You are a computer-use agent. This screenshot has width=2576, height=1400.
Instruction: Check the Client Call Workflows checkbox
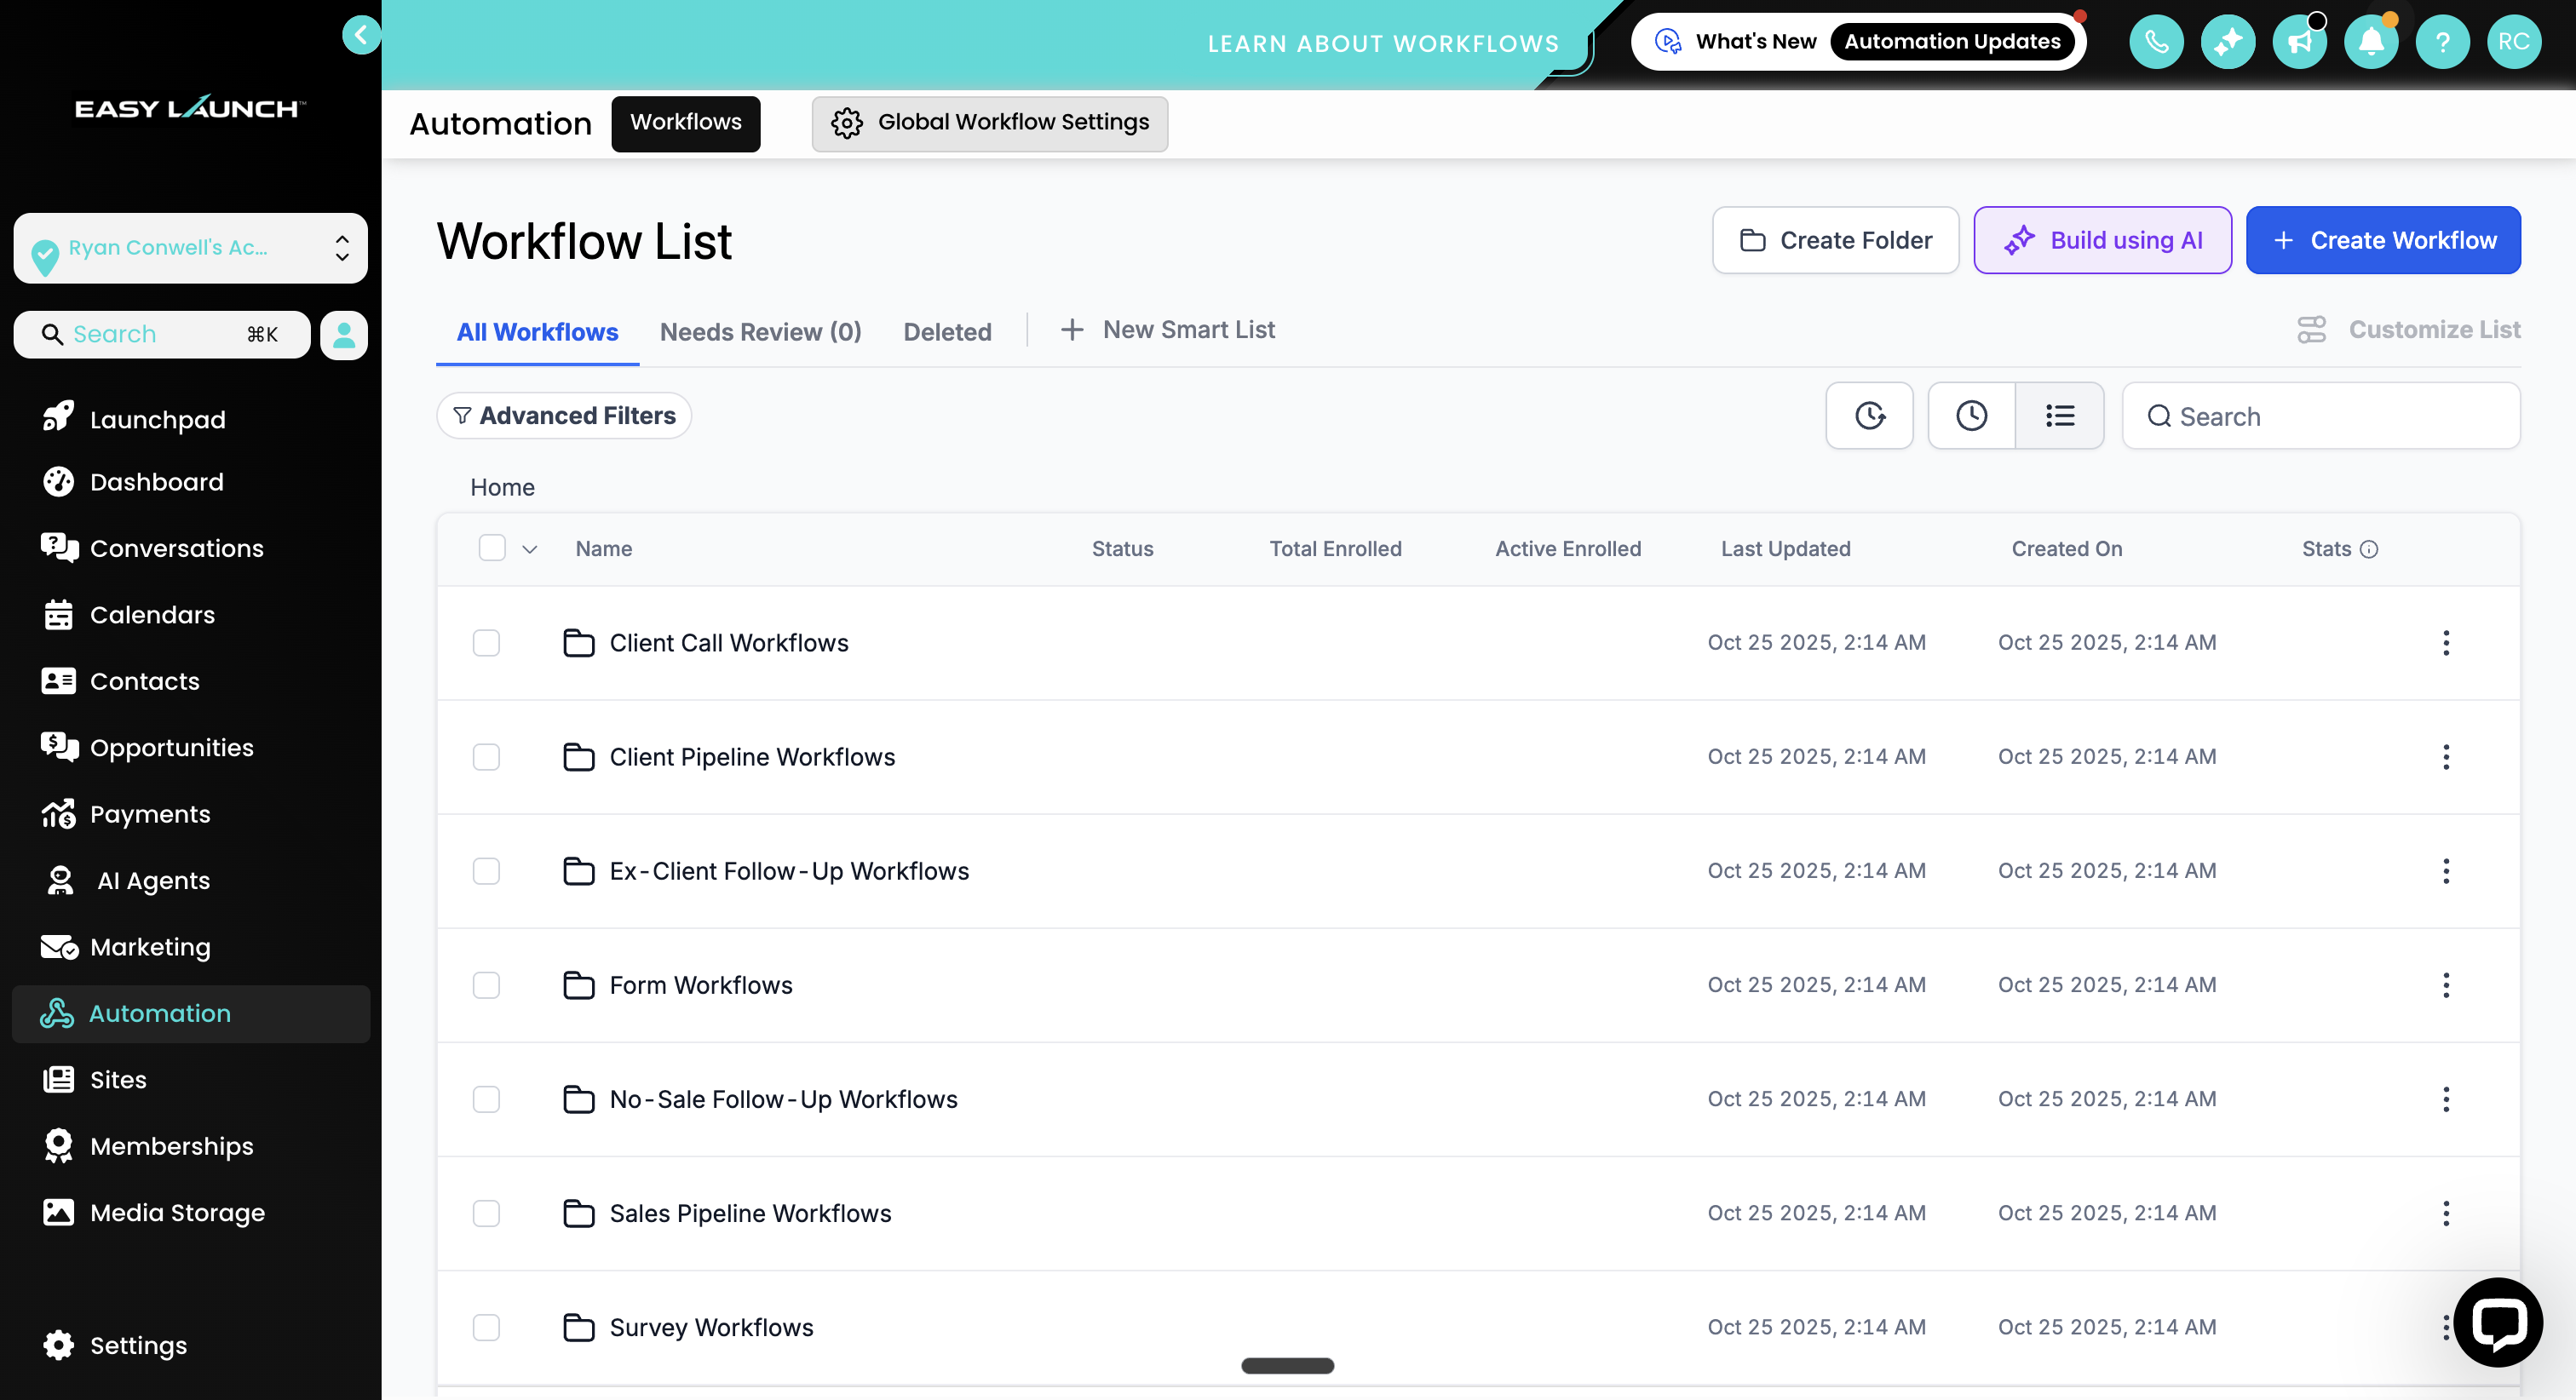pos(486,643)
